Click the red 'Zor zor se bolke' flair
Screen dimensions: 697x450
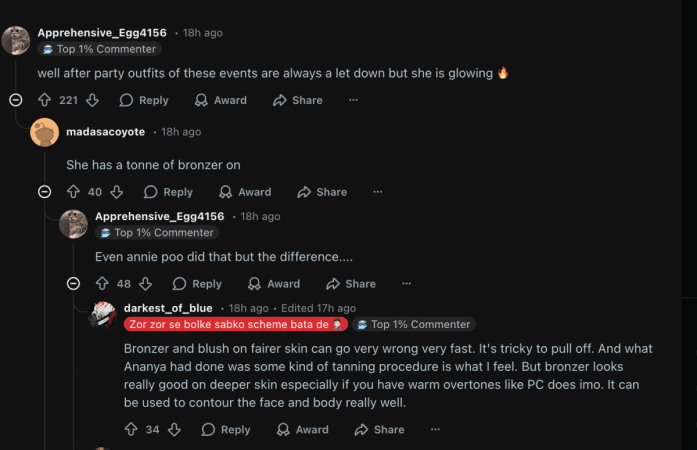click(236, 324)
